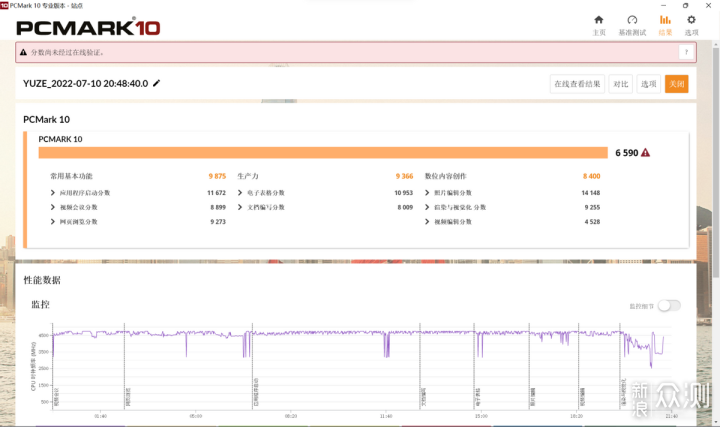Click the vertical scrollbar on the right edge
Image resolution: width=720 pixels, height=427 pixels.
pyautogui.click(x=715, y=161)
